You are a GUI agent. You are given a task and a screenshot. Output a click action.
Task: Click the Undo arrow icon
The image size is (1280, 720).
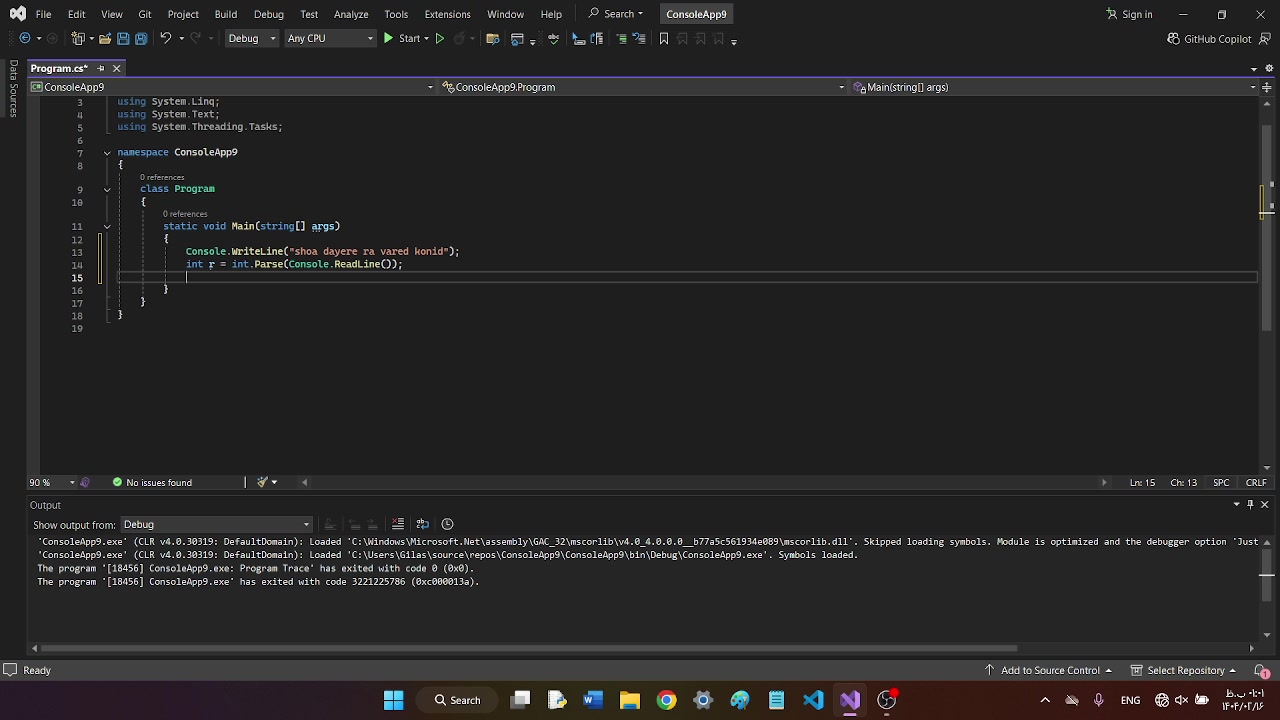pyautogui.click(x=166, y=39)
